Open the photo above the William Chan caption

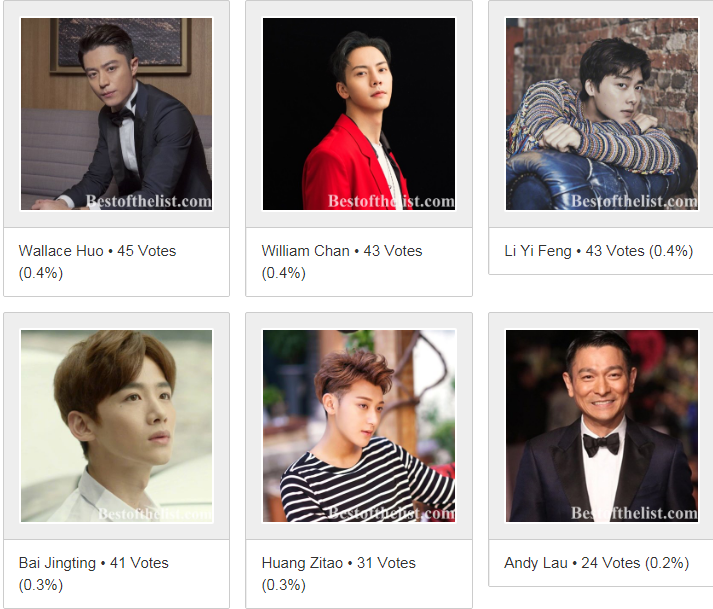359,114
